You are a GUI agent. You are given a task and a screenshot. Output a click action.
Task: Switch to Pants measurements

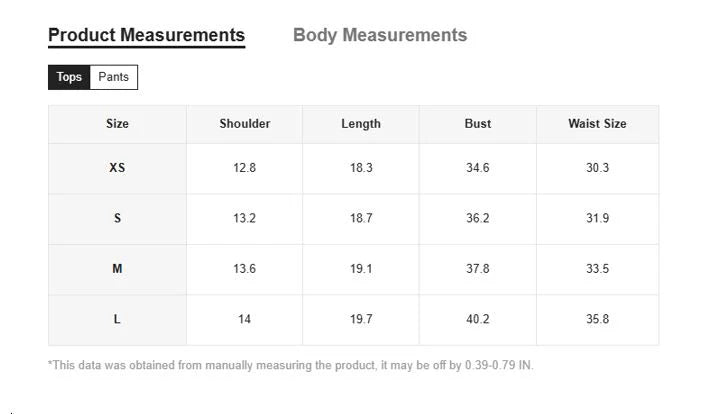click(113, 77)
